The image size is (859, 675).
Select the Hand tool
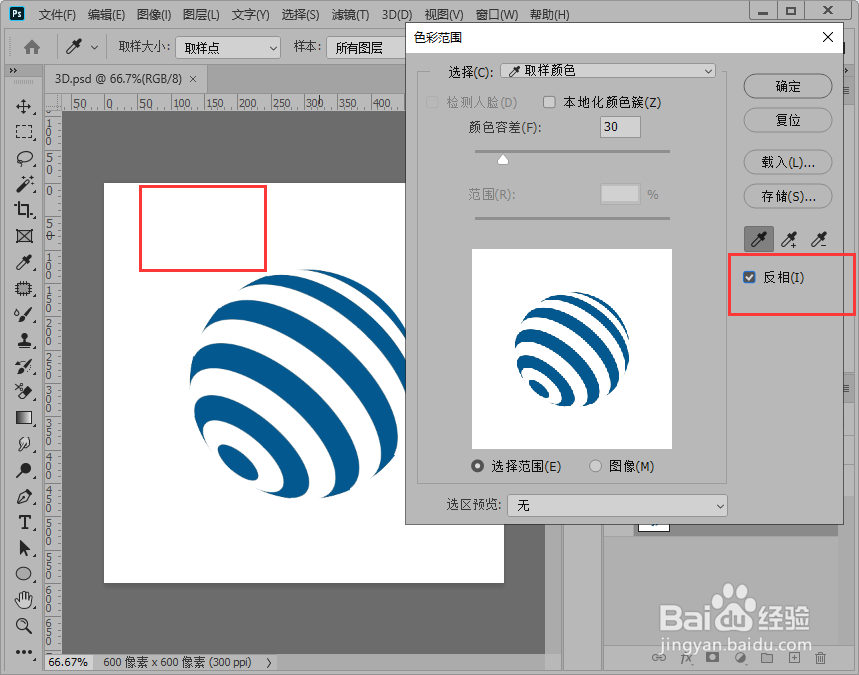point(22,599)
